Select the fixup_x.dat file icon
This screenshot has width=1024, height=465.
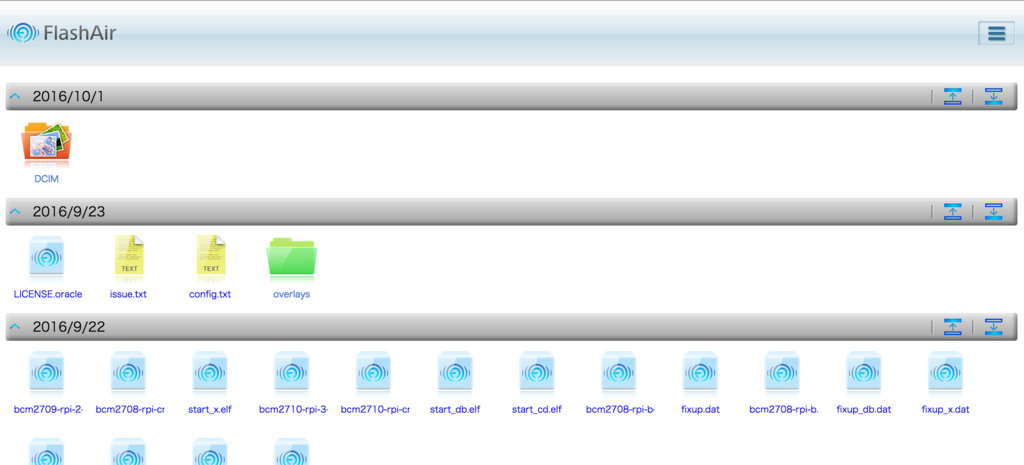point(945,372)
